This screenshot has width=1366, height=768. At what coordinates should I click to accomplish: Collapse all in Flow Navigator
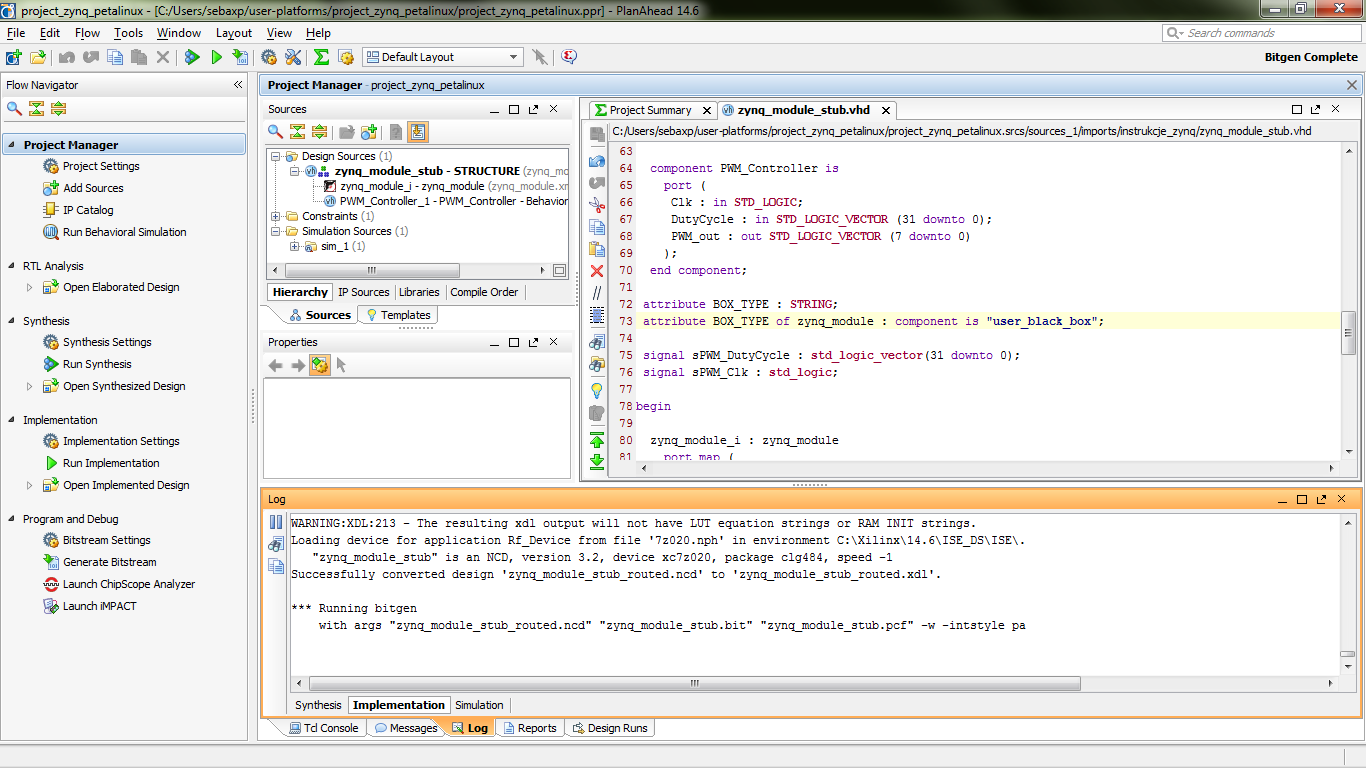coord(36,109)
